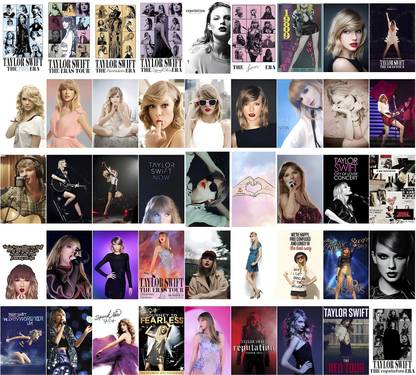Open the blue world tour live poster
The width and height of the screenshot is (416, 375).
pyautogui.click(x=23, y=340)
